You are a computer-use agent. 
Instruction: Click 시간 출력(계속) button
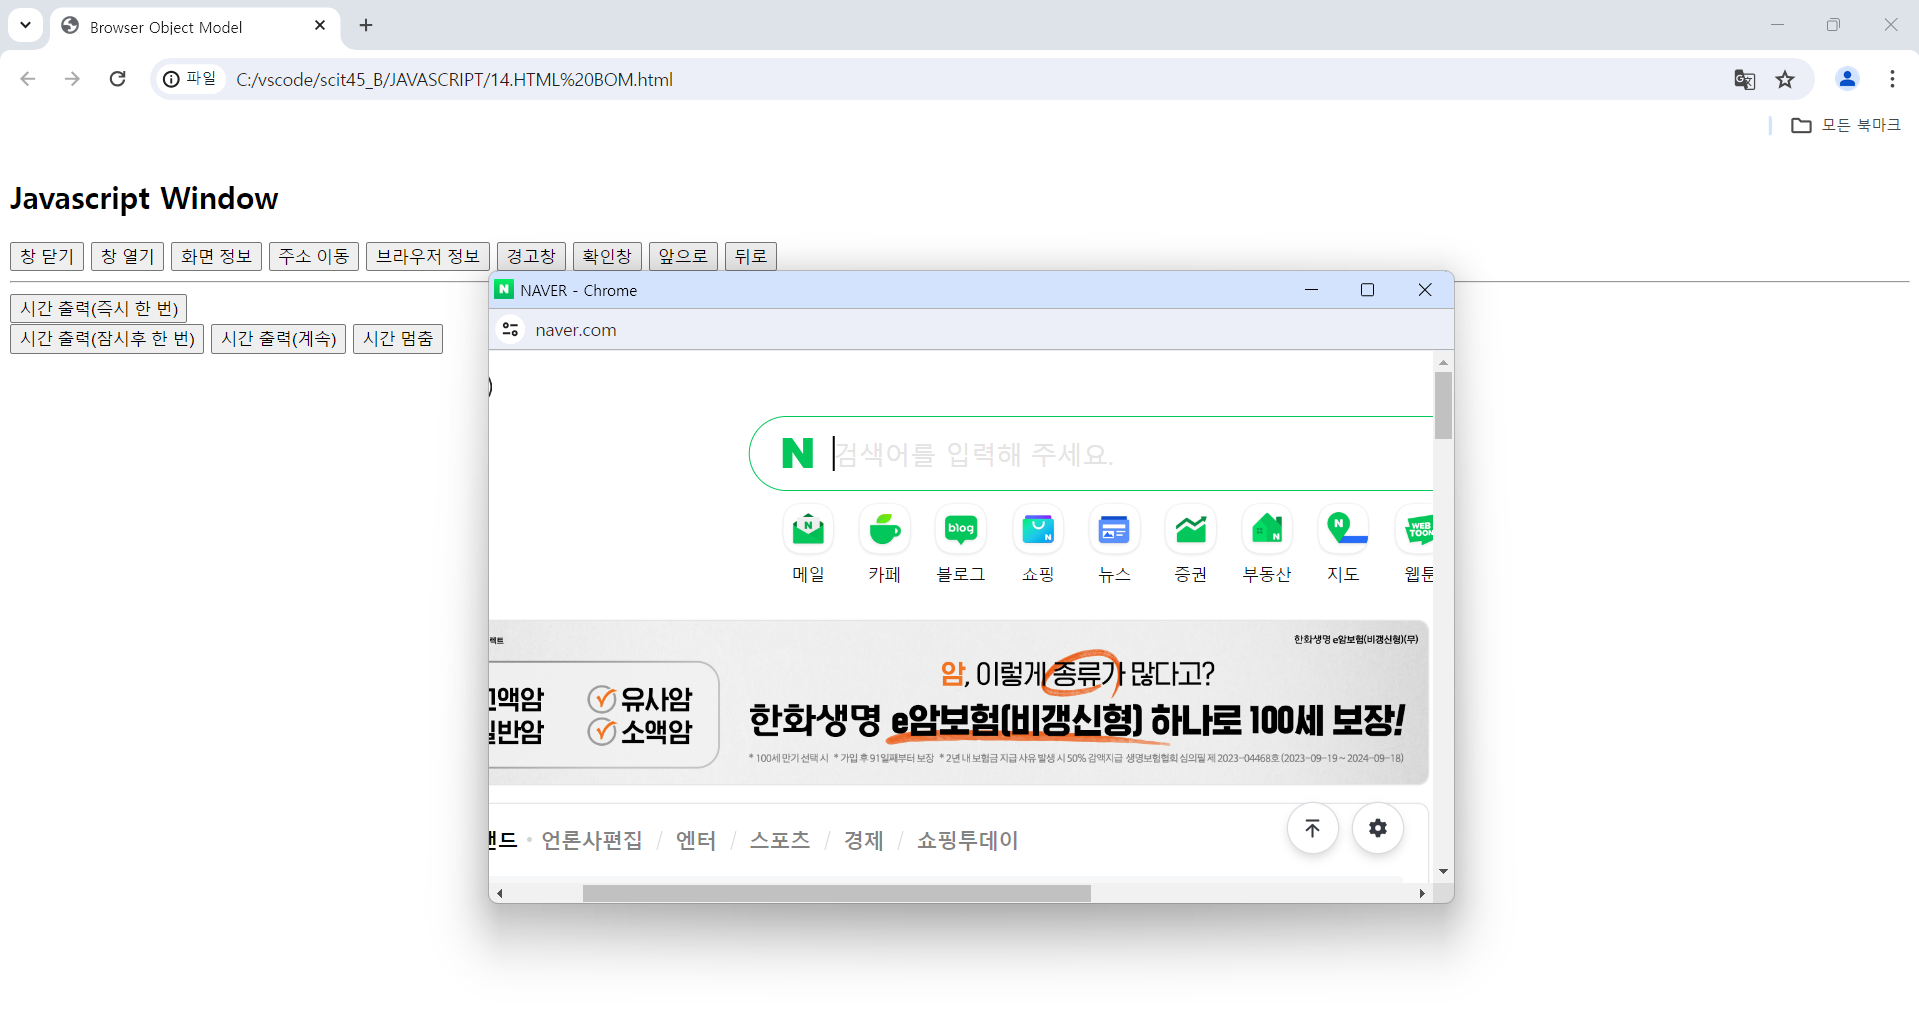tap(279, 339)
